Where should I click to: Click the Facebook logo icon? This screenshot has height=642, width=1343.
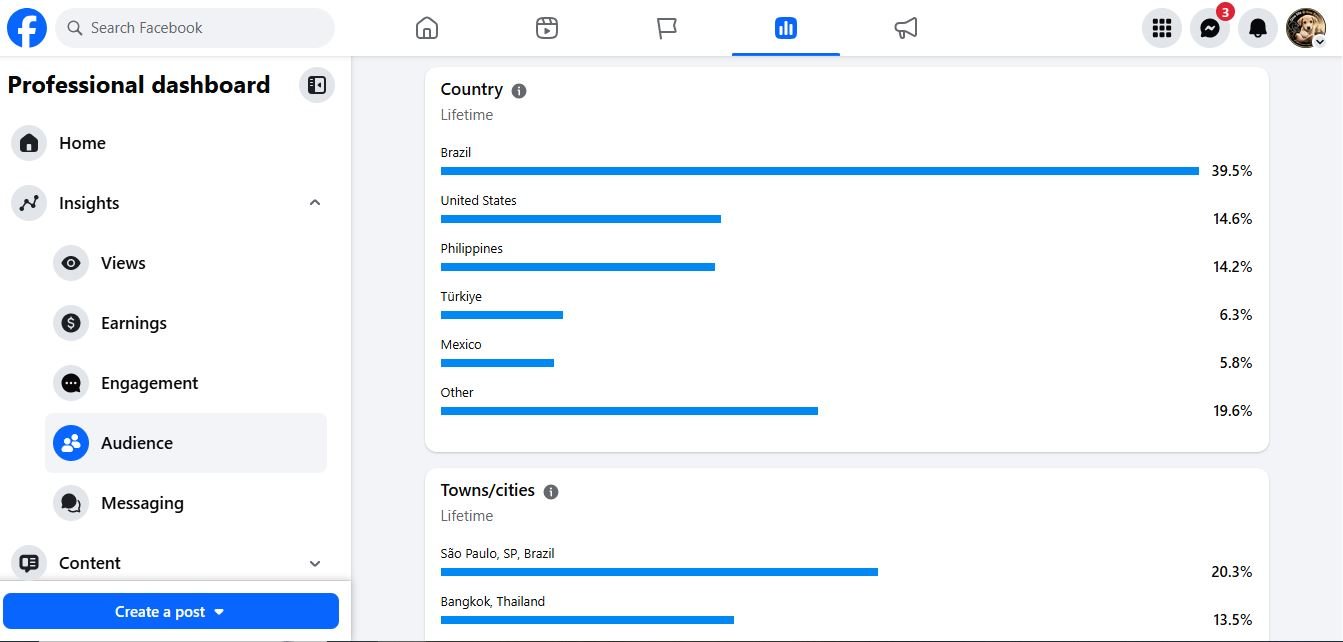[x=27, y=28]
